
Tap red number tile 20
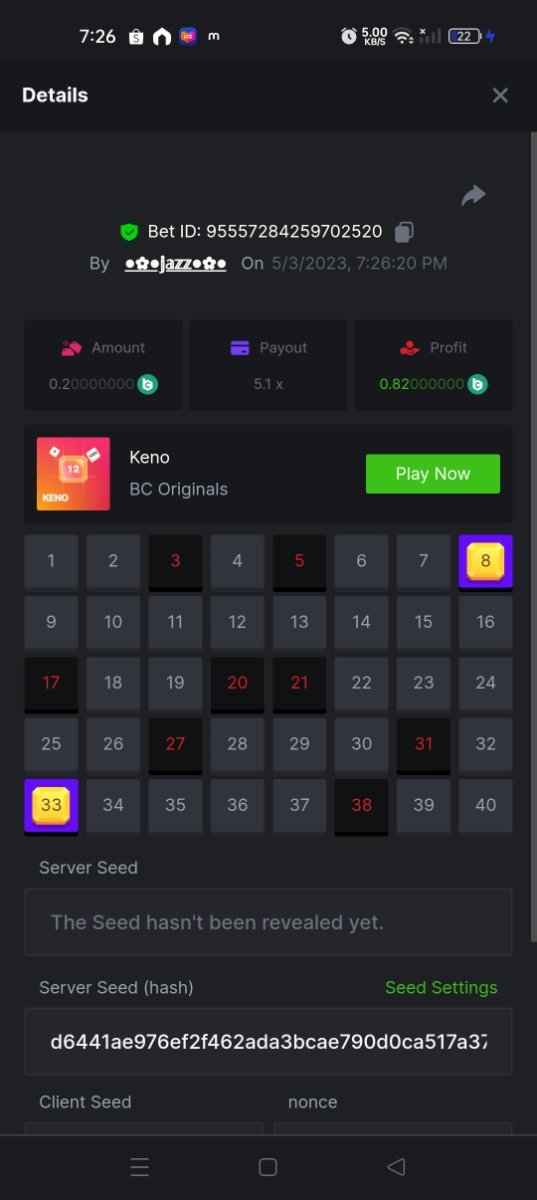coord(237,684)
